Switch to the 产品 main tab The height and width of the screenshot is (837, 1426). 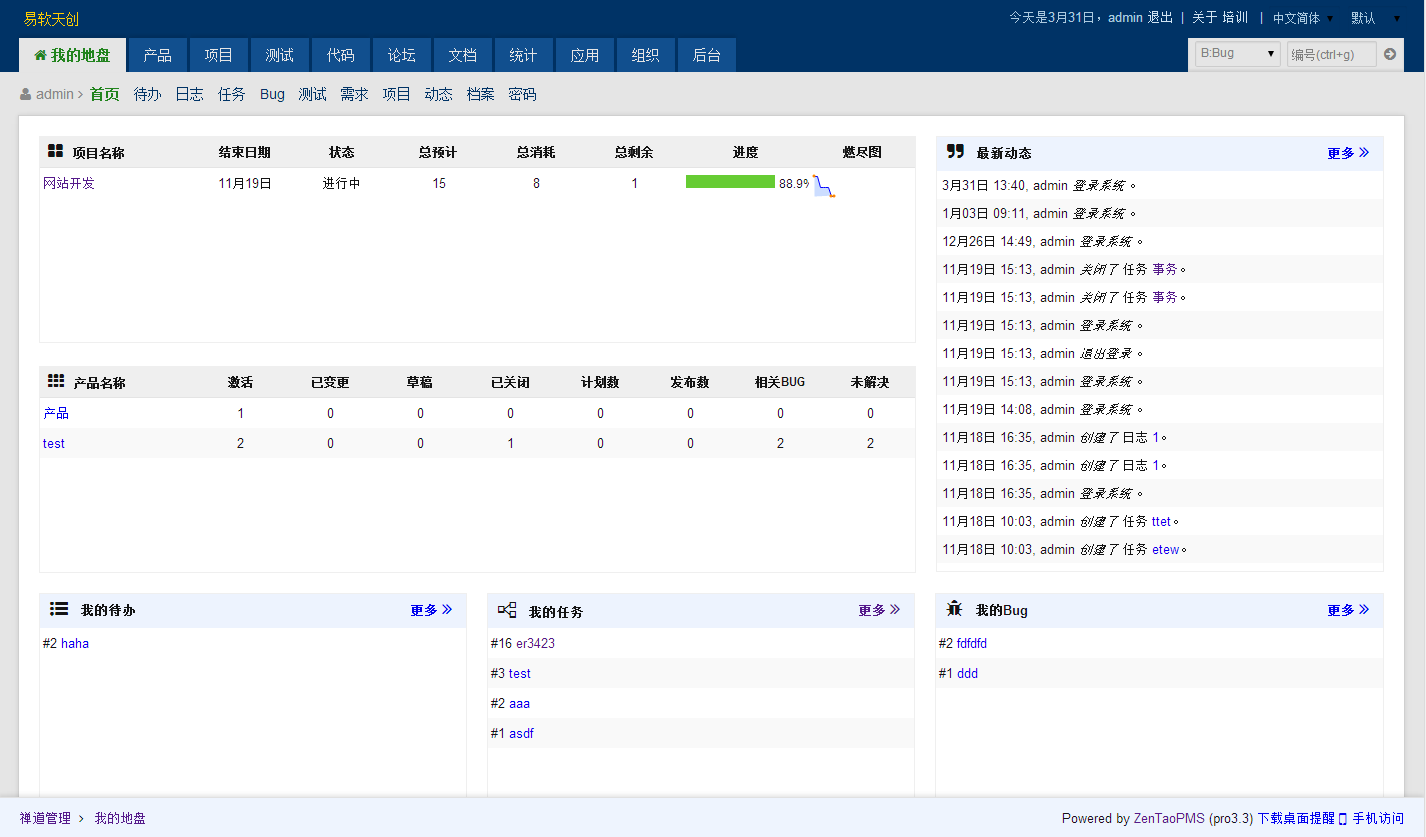coord(157,55)
